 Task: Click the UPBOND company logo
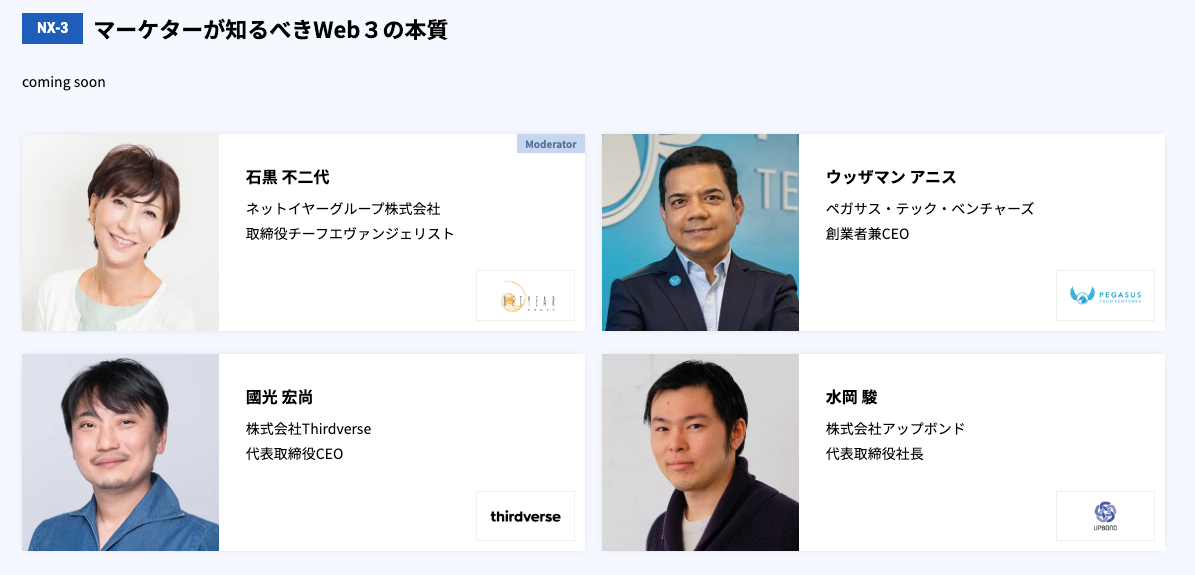(x=1105, y=516)
